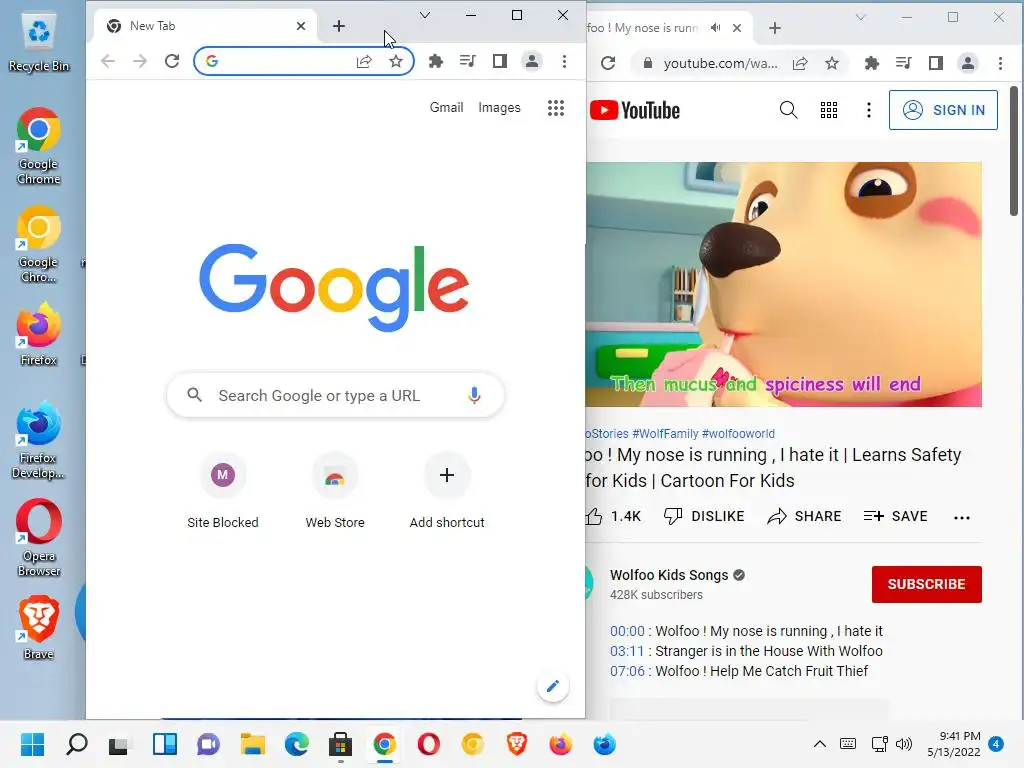
Task: Click the YouTube page vertical scrollbar
Action: [1014, 152]
